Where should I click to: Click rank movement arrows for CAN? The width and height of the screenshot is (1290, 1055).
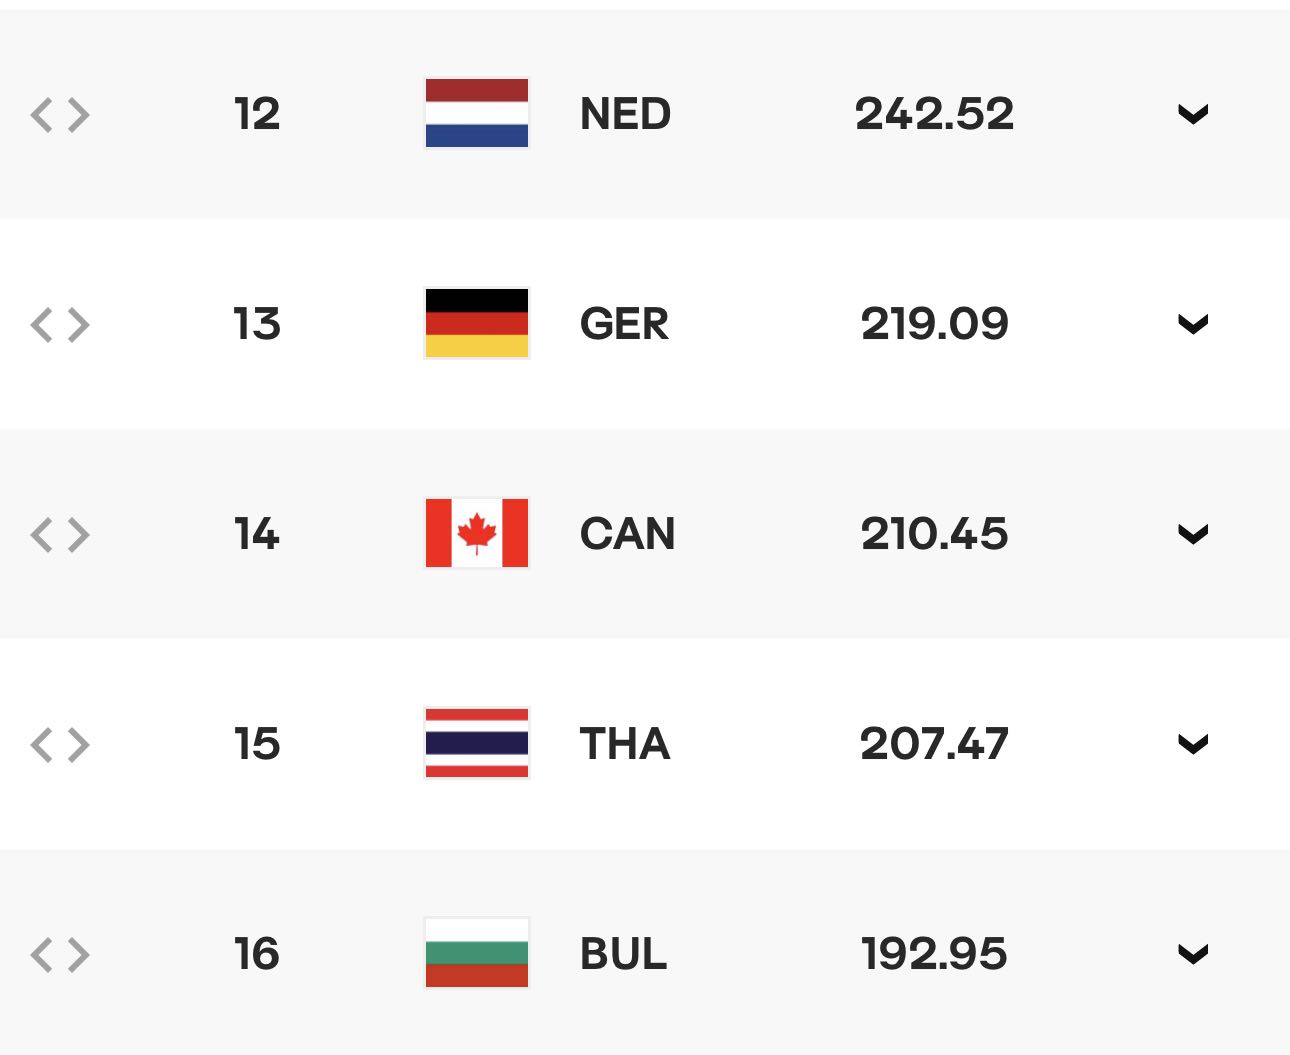click(x=60, y=535)
